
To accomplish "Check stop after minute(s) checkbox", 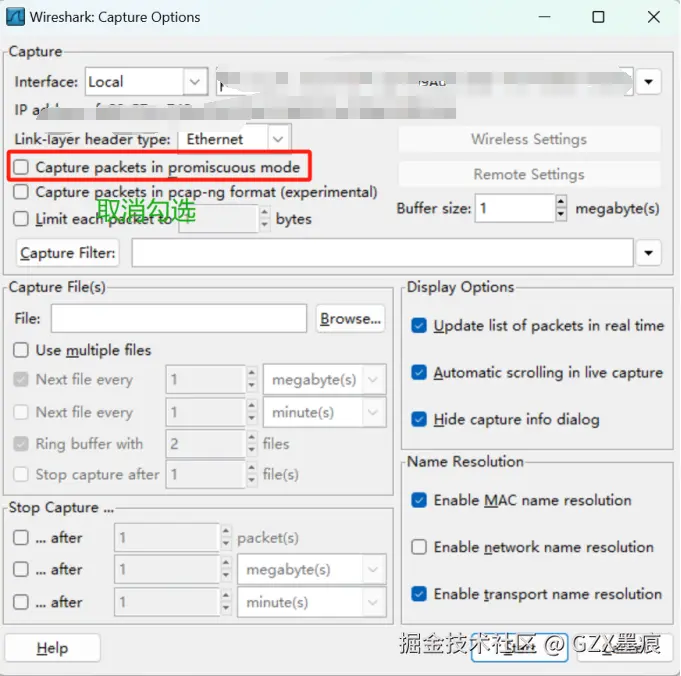I will tap(21, 602).
